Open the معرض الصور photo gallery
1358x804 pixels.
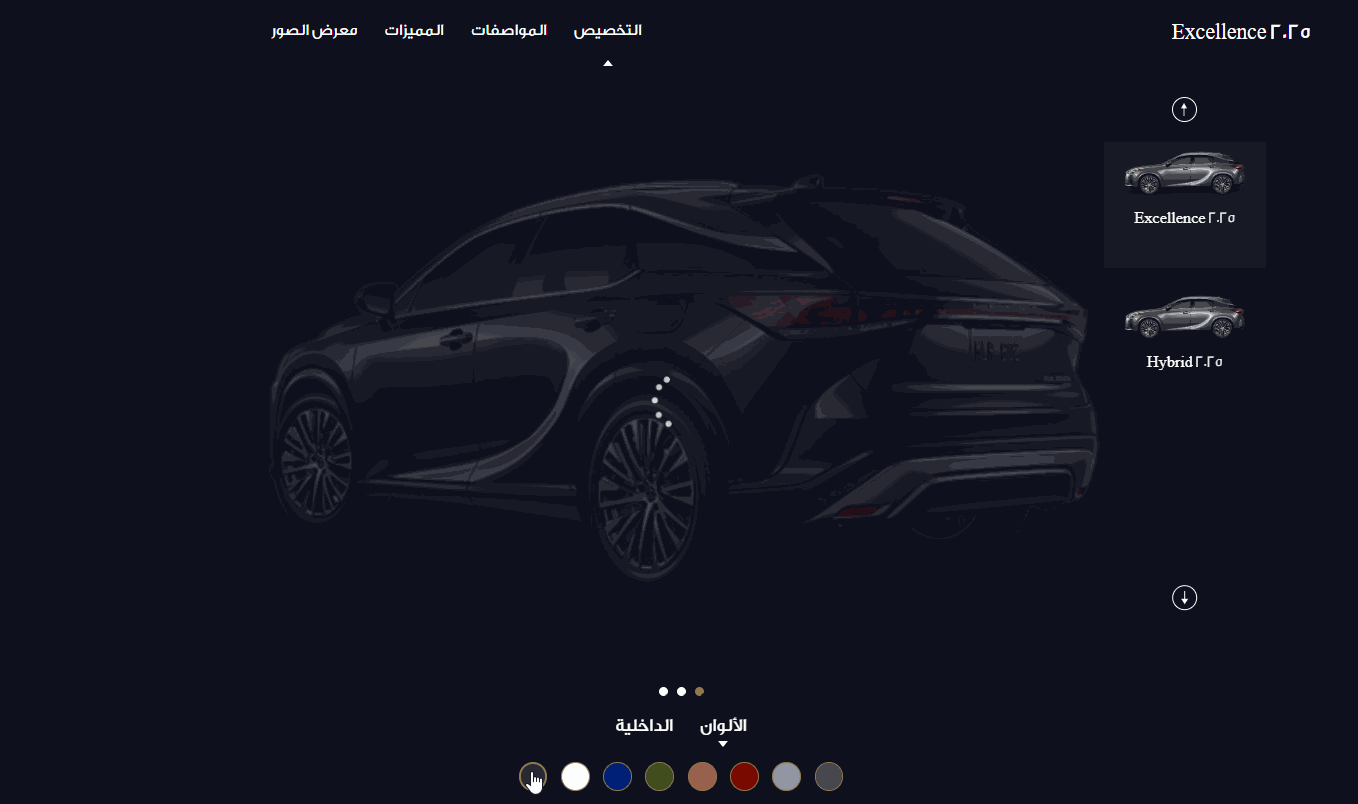[313, 30]
